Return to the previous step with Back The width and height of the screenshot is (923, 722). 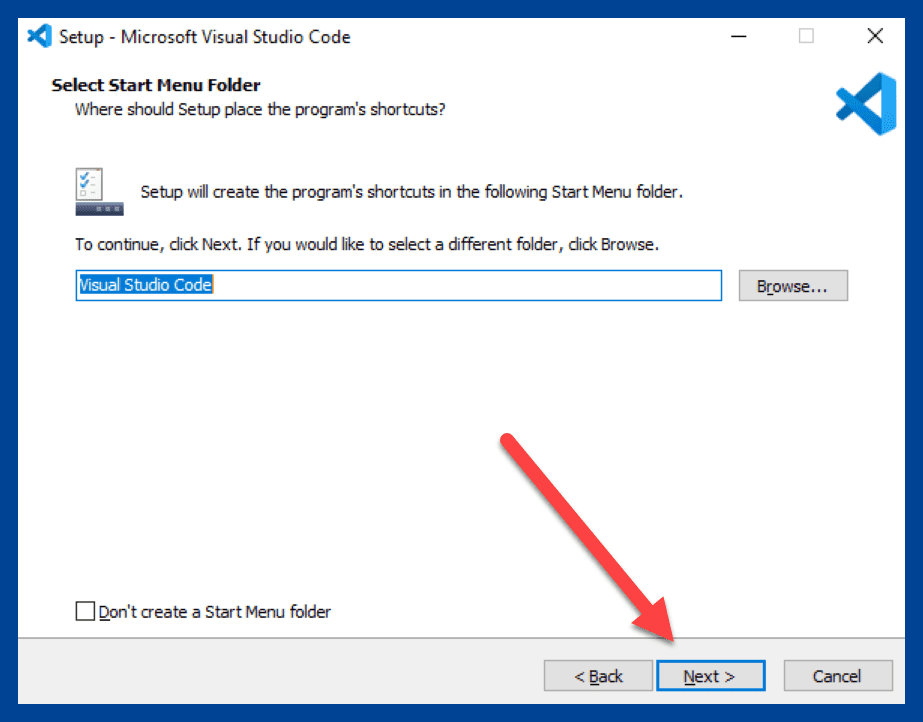click(x=598, y=675)
